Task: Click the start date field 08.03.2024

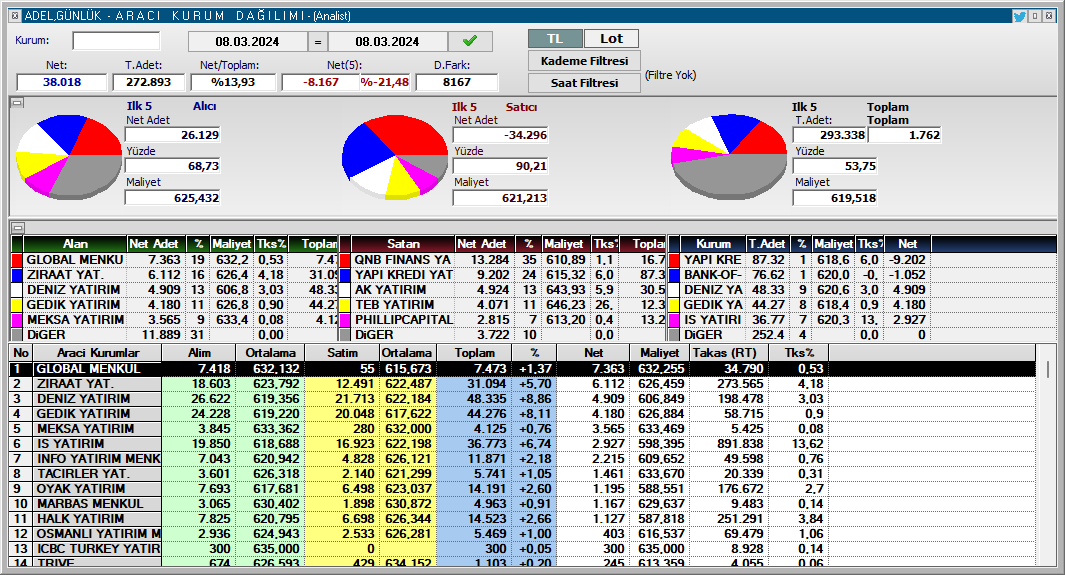Action: (x=247, y=41)
